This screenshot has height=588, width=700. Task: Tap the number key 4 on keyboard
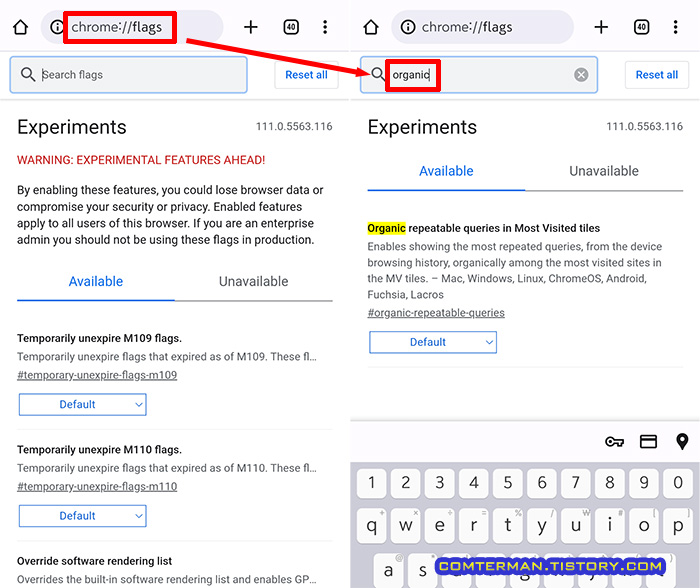click(x=474, y=483)
